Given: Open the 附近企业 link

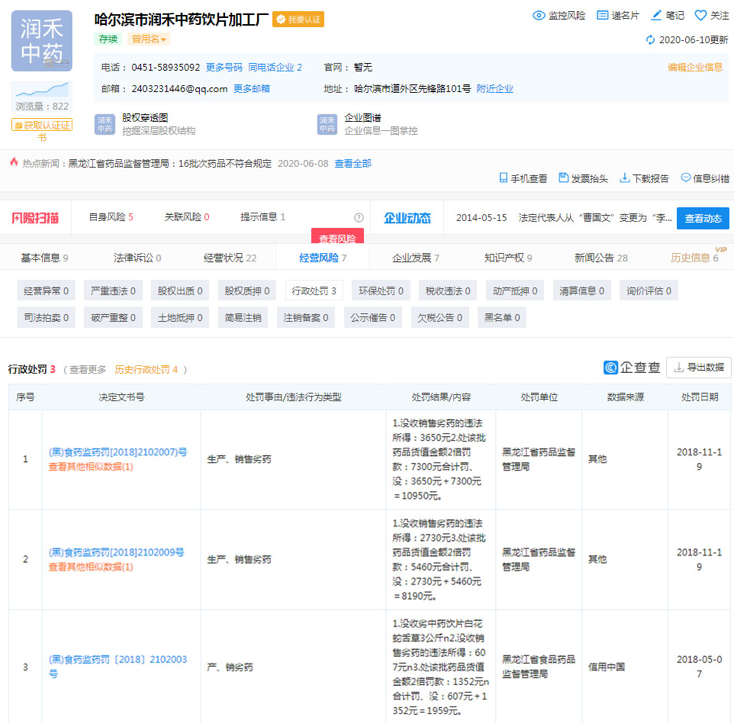Looking at the screenshot, I should (x=495, y=88).
